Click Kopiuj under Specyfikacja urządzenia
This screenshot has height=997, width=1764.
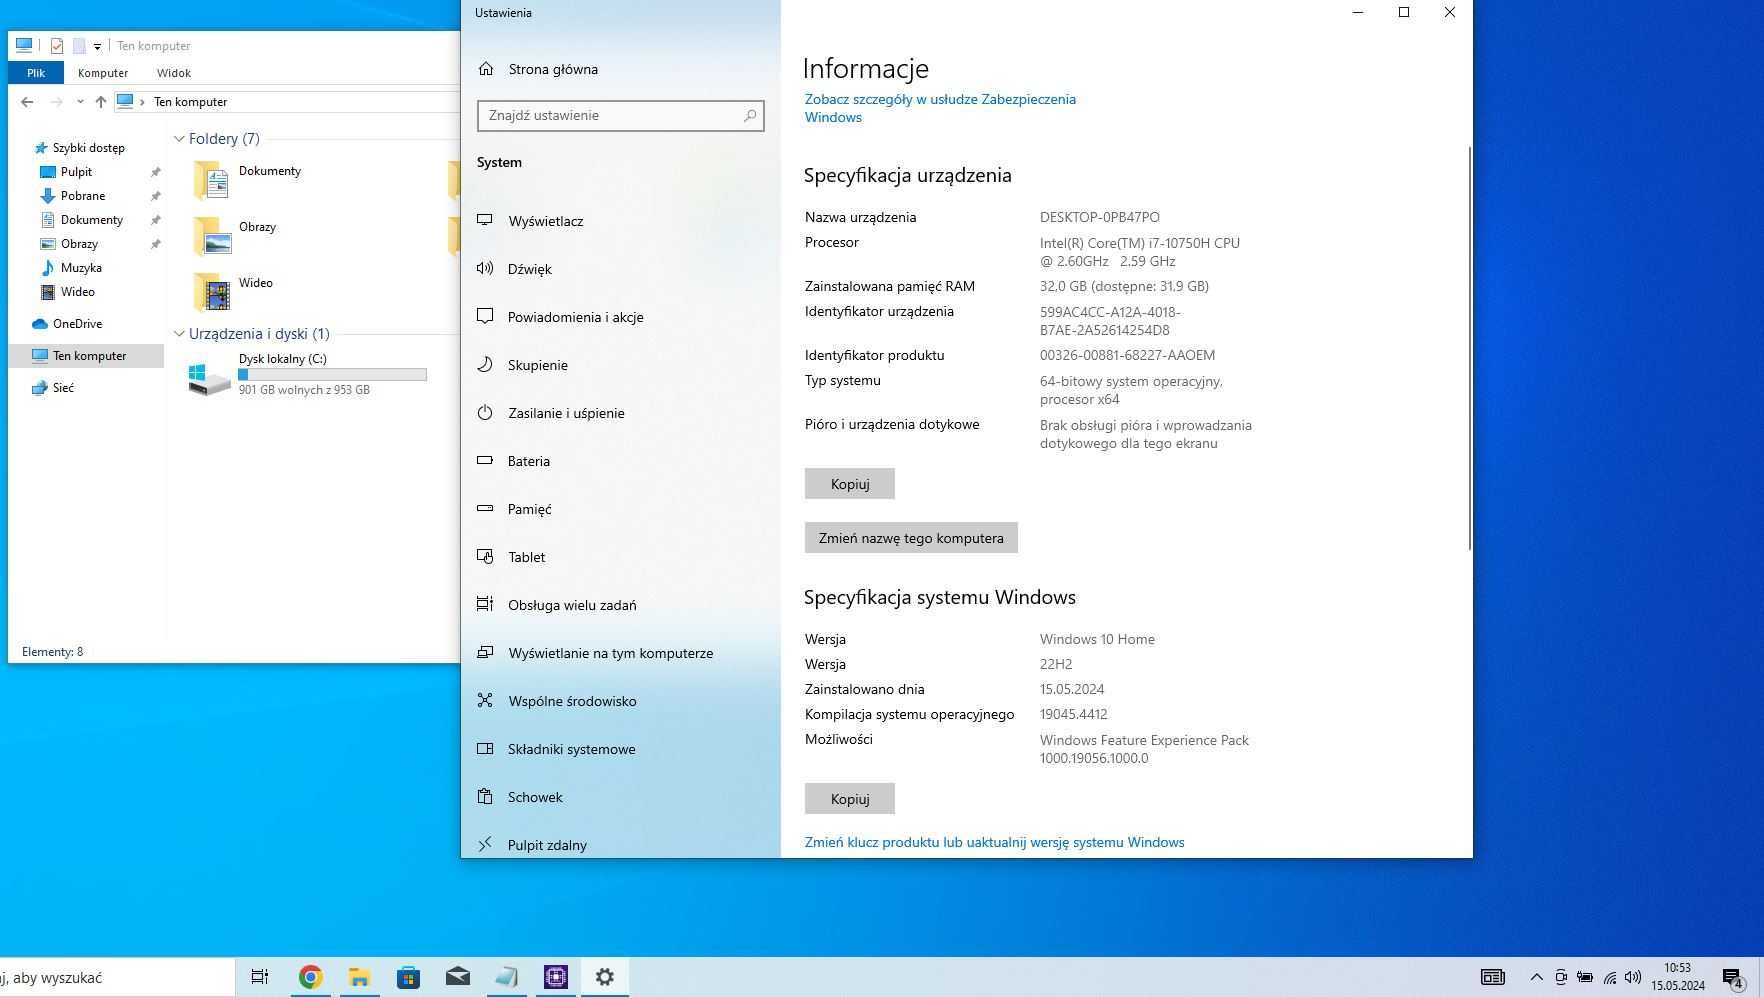click(x=849, y=484)
